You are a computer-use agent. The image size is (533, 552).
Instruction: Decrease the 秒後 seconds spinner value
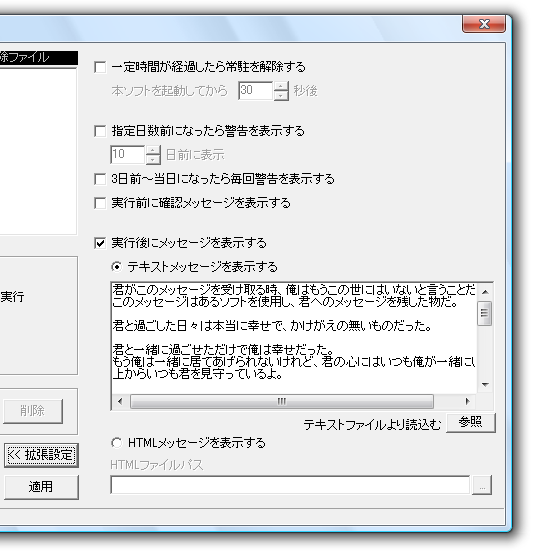[x=281, y=96]
